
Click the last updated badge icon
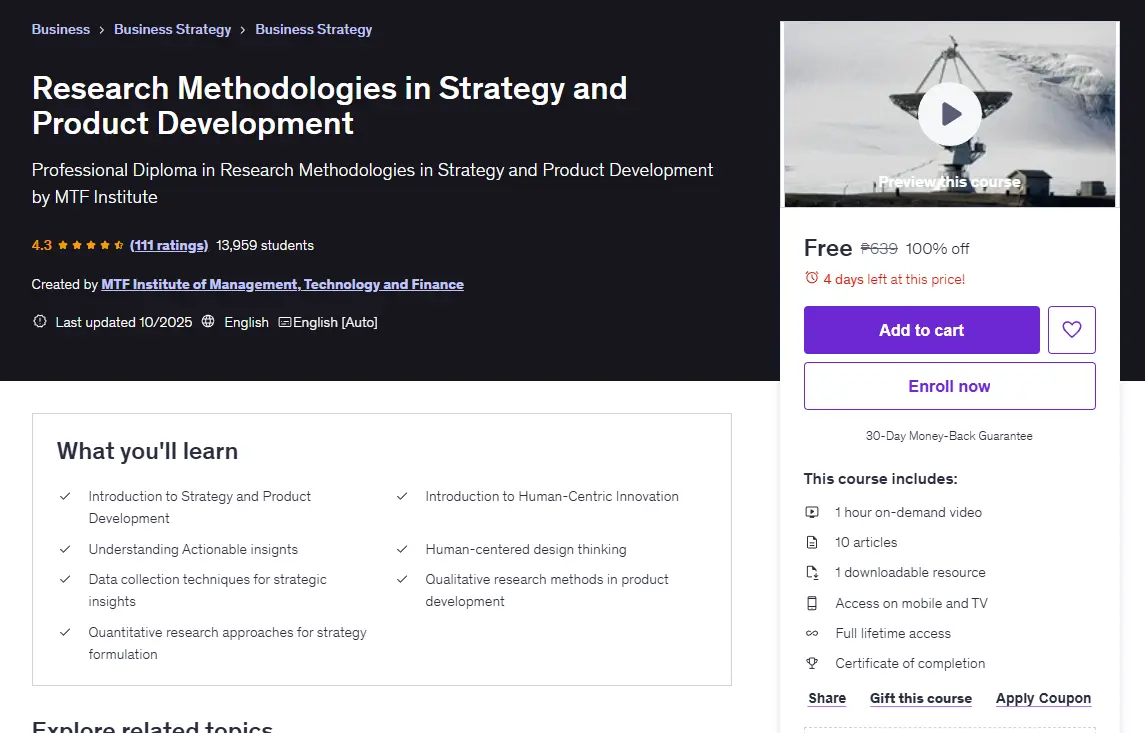pyautogui.click(x=39, y=321)
